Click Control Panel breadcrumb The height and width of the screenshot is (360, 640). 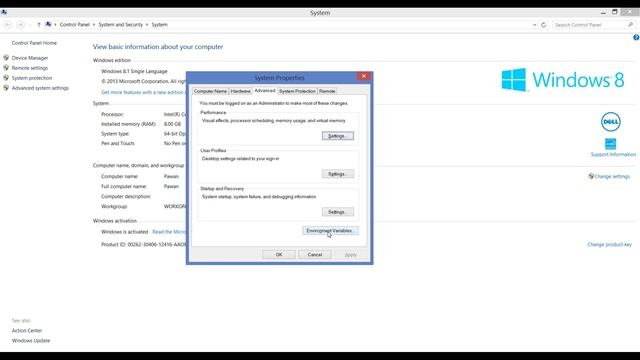pyautogui.click(x=75, y=25)
